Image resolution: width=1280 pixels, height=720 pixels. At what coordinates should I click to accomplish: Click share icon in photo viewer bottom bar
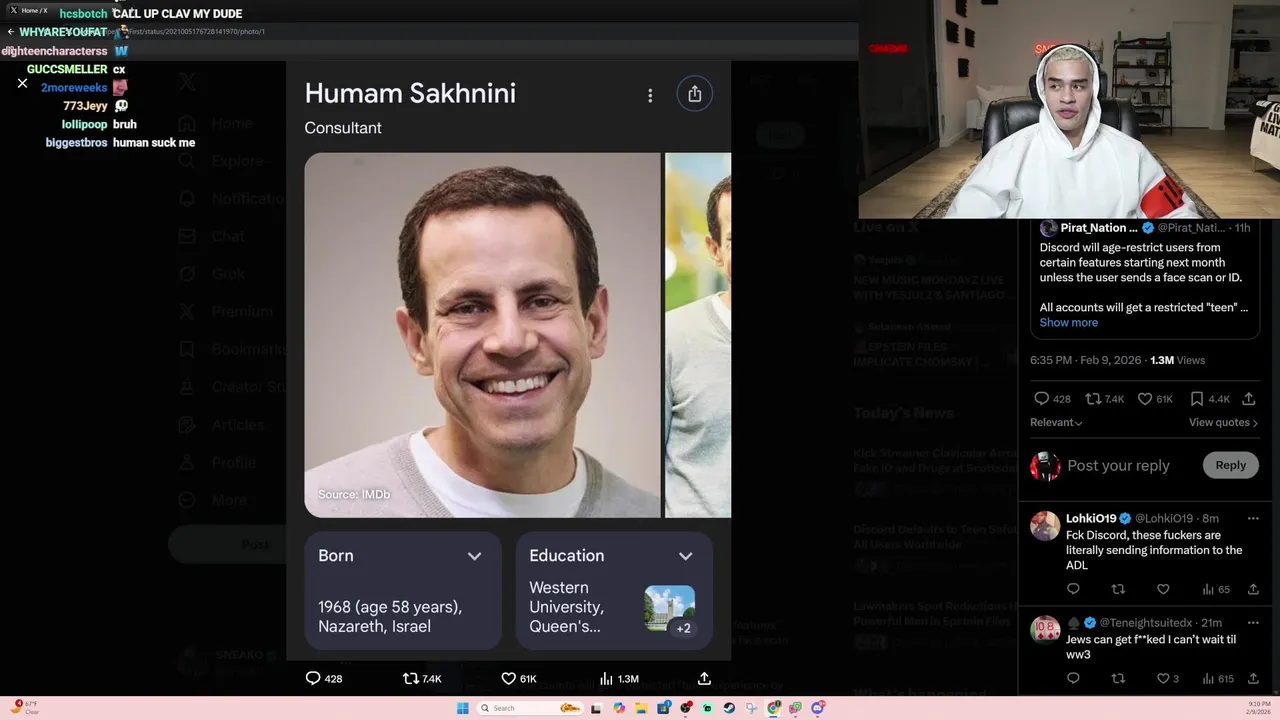(x=704, y=678)
